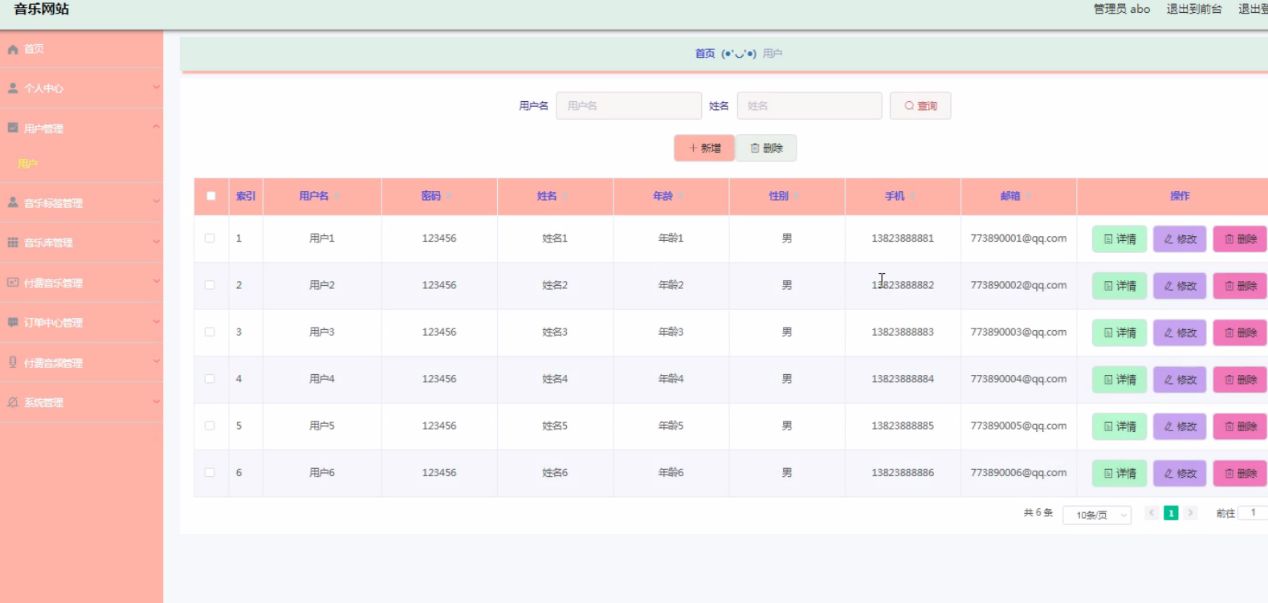
Task: Open 首页 home in the sidebar
Action: pyautogui.click(x=34, y=49)
